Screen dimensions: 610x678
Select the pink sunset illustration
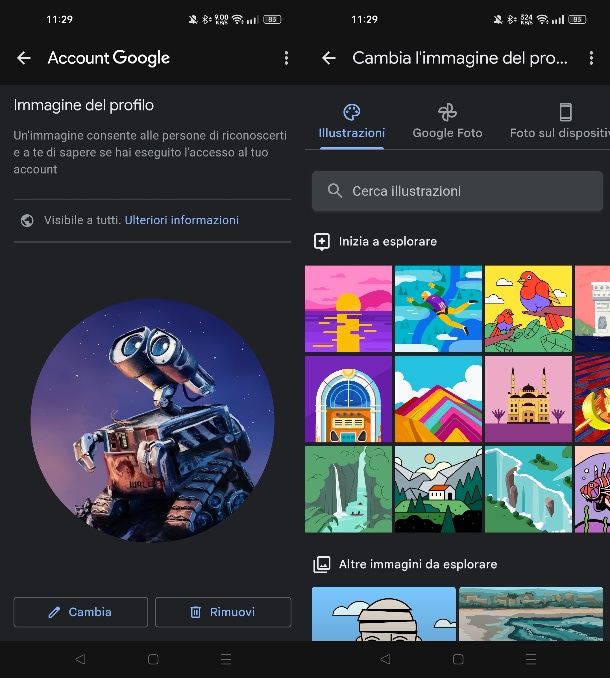tap(348, 309)
